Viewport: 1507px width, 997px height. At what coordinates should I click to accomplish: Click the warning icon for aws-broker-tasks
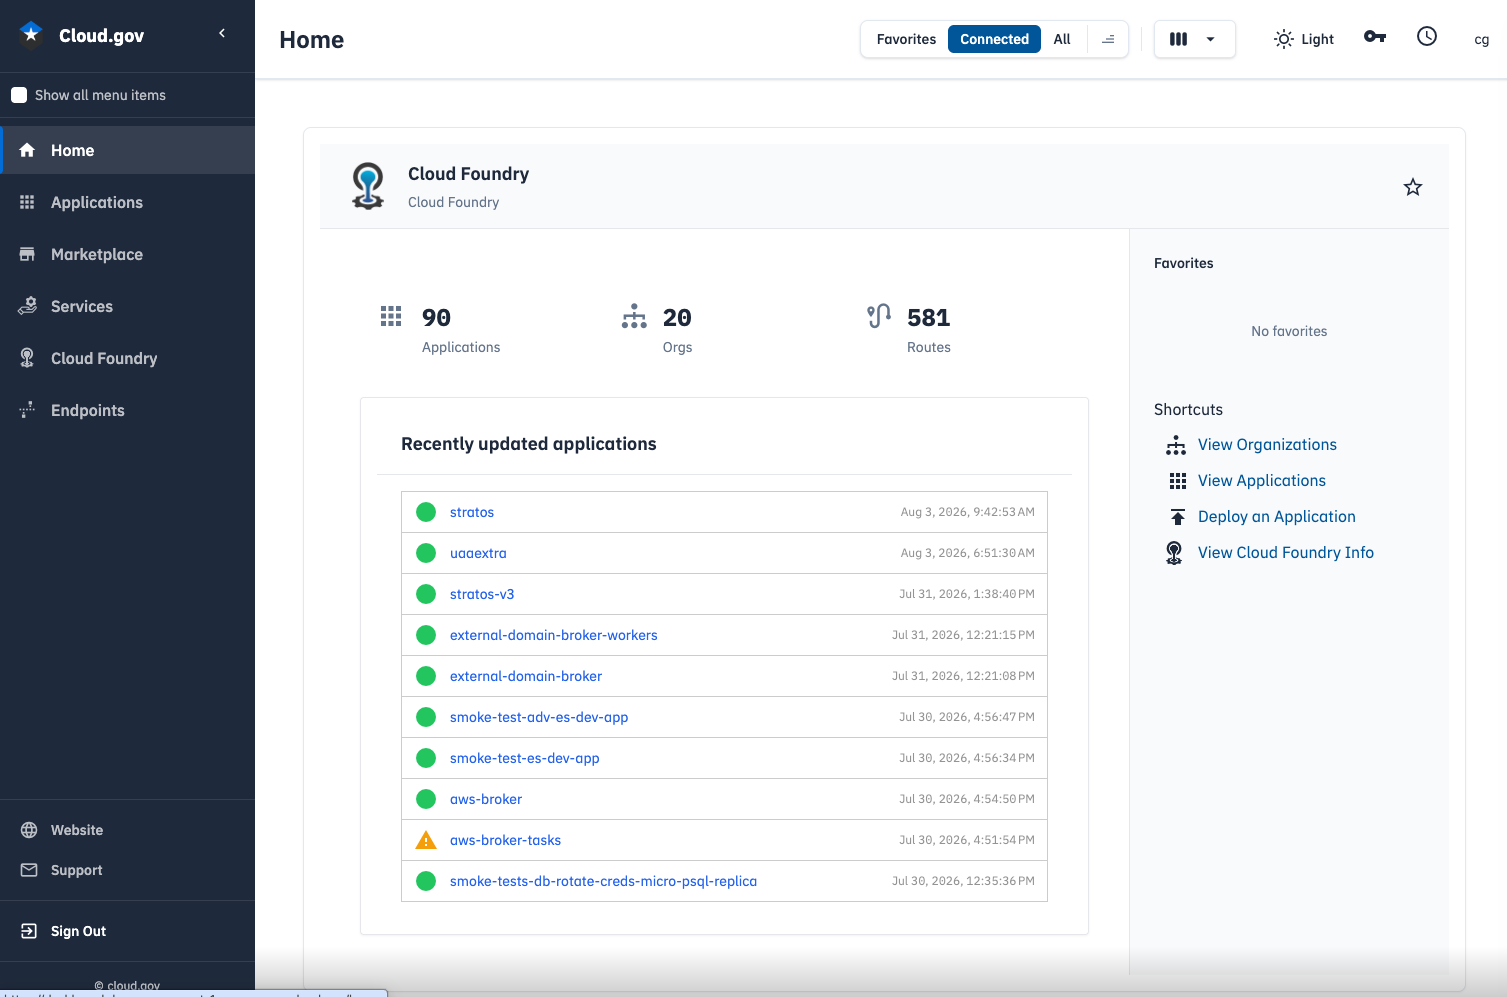click(x=426, y=840)
